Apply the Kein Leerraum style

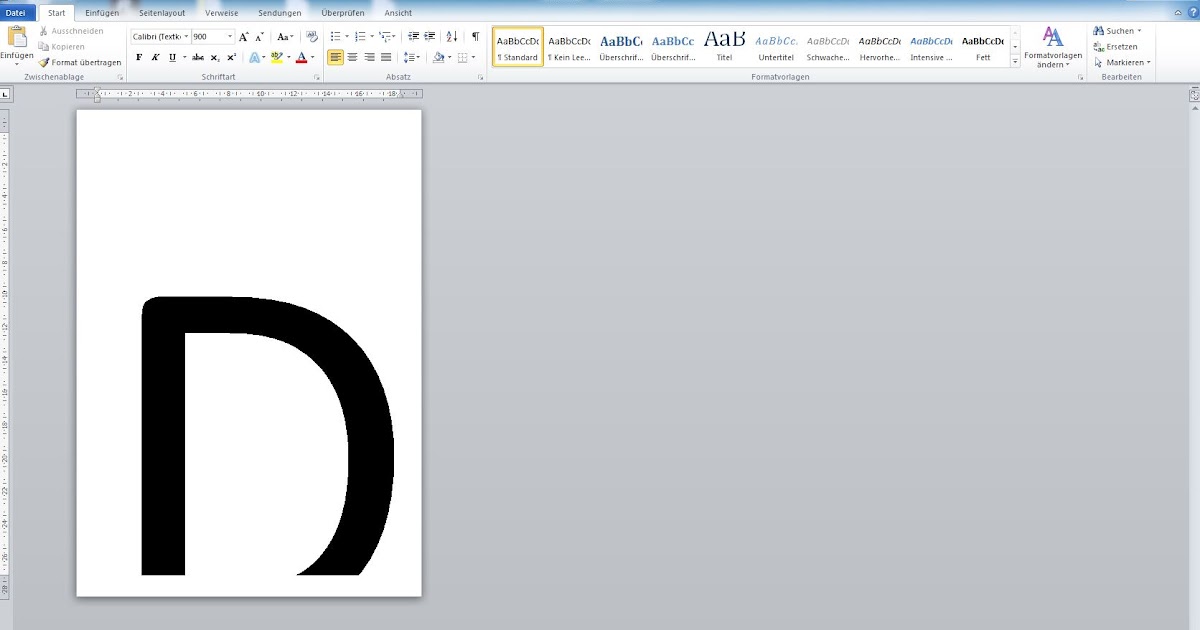coord(569,47)
